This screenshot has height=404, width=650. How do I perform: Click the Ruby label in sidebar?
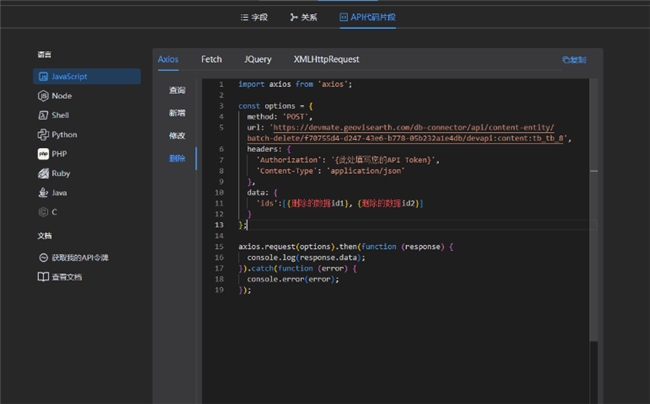click(61, 174)
